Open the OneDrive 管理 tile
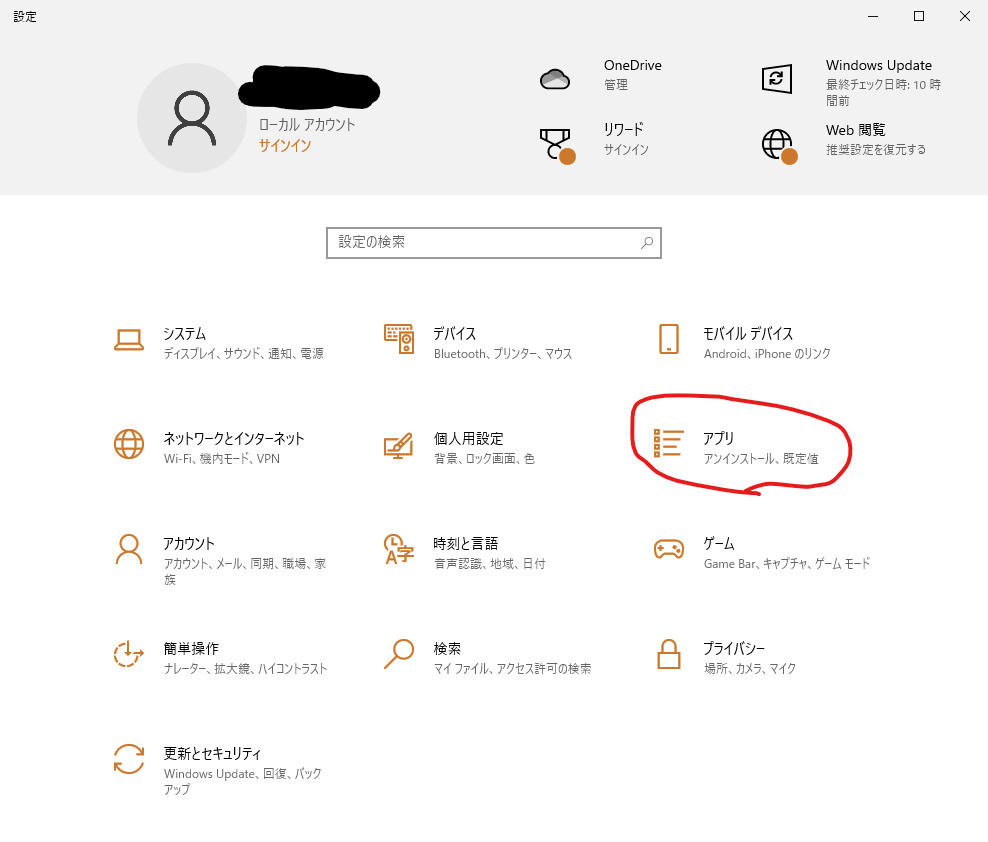 coord(600,76)
